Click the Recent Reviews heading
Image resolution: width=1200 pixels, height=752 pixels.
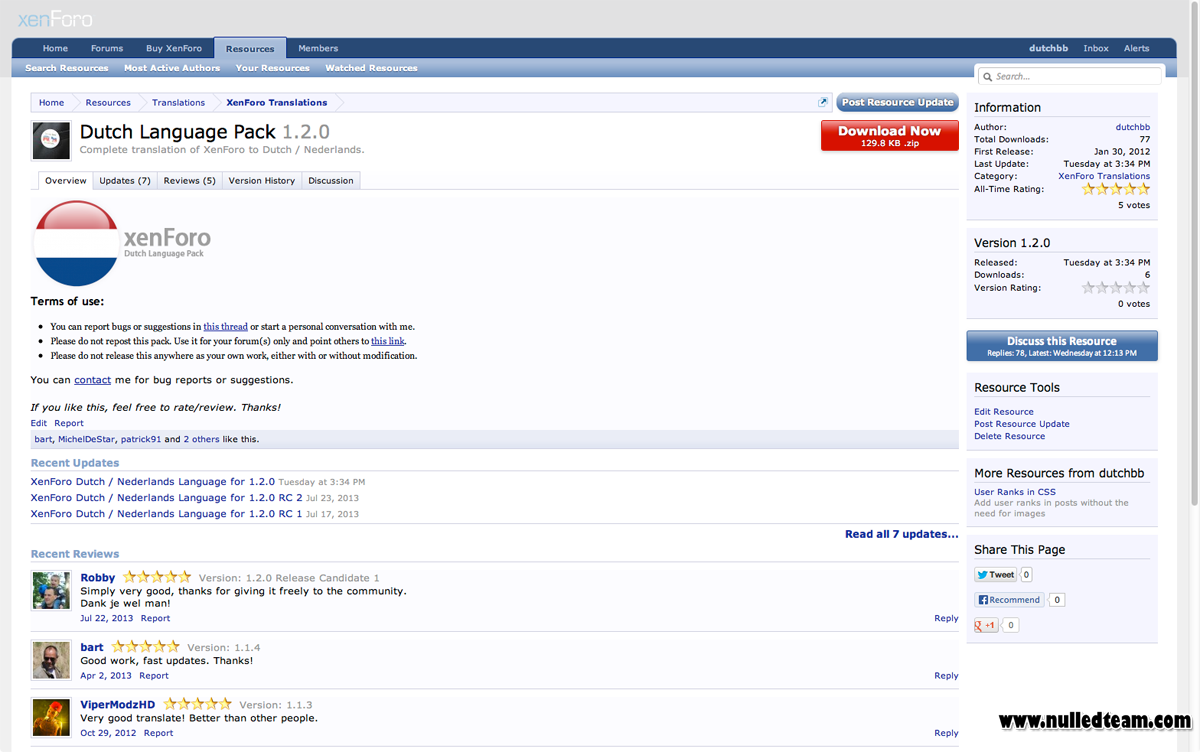pos(75,554)
